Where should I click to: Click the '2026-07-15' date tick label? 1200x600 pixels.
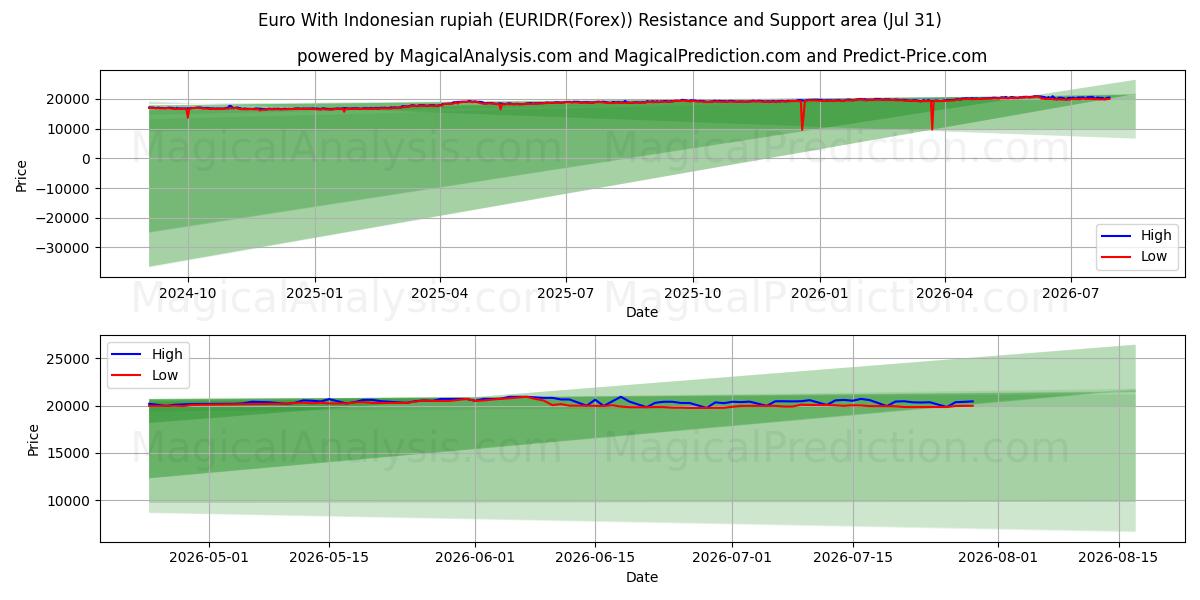coord(853,557)
